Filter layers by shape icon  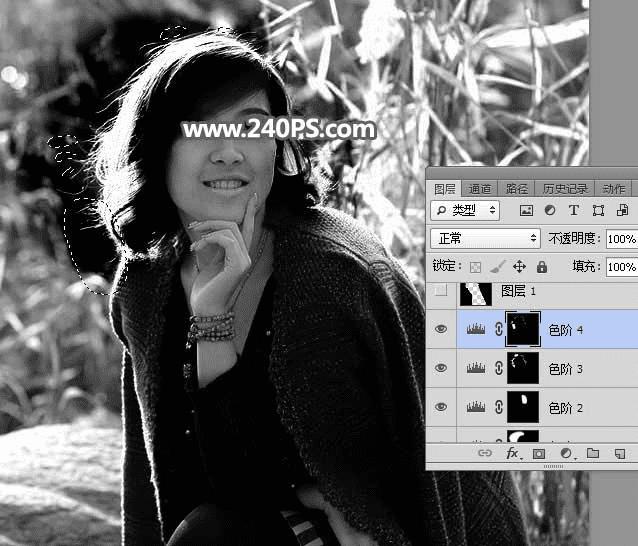click(598, 210)
